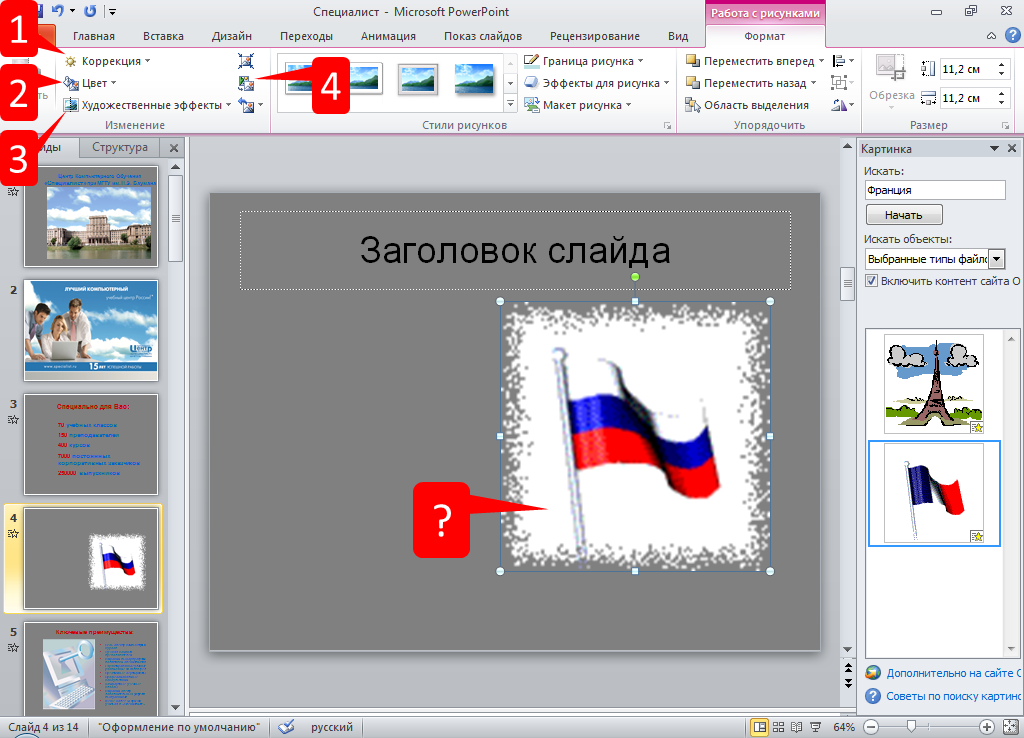
Task: Click the Undo icon in quick access toolbar
Action: pyautogui.click(x=59, y=12)
